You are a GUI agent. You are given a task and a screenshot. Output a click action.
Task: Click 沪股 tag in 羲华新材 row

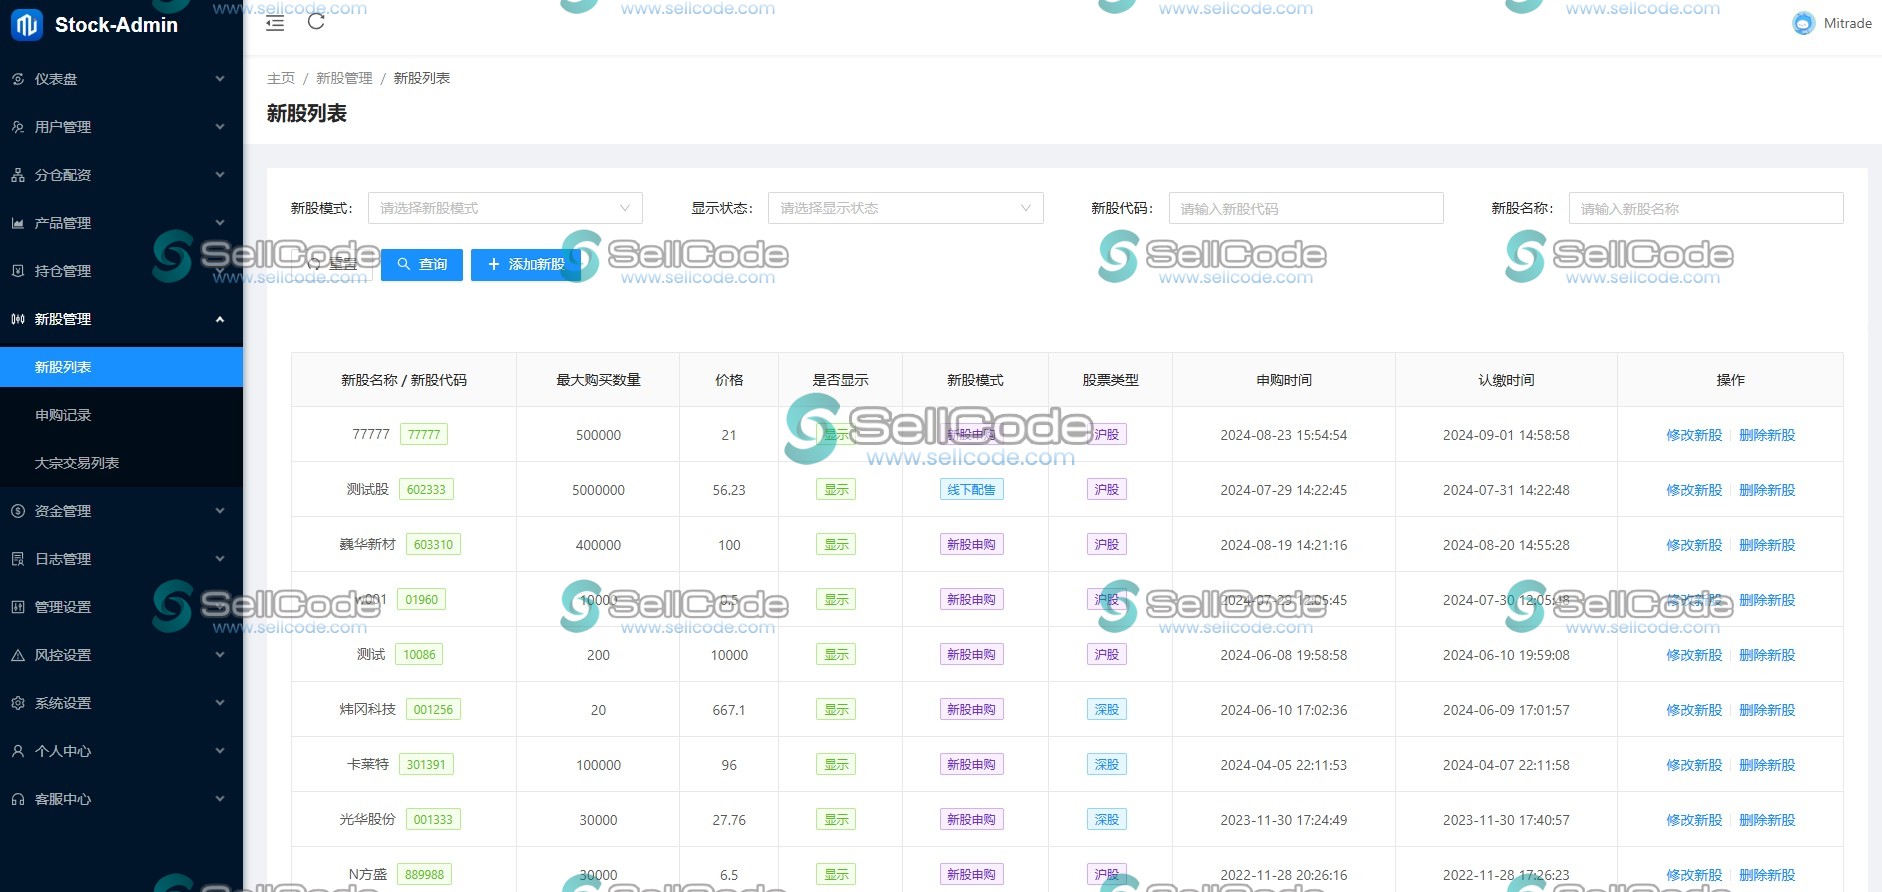pos(1107,544)
